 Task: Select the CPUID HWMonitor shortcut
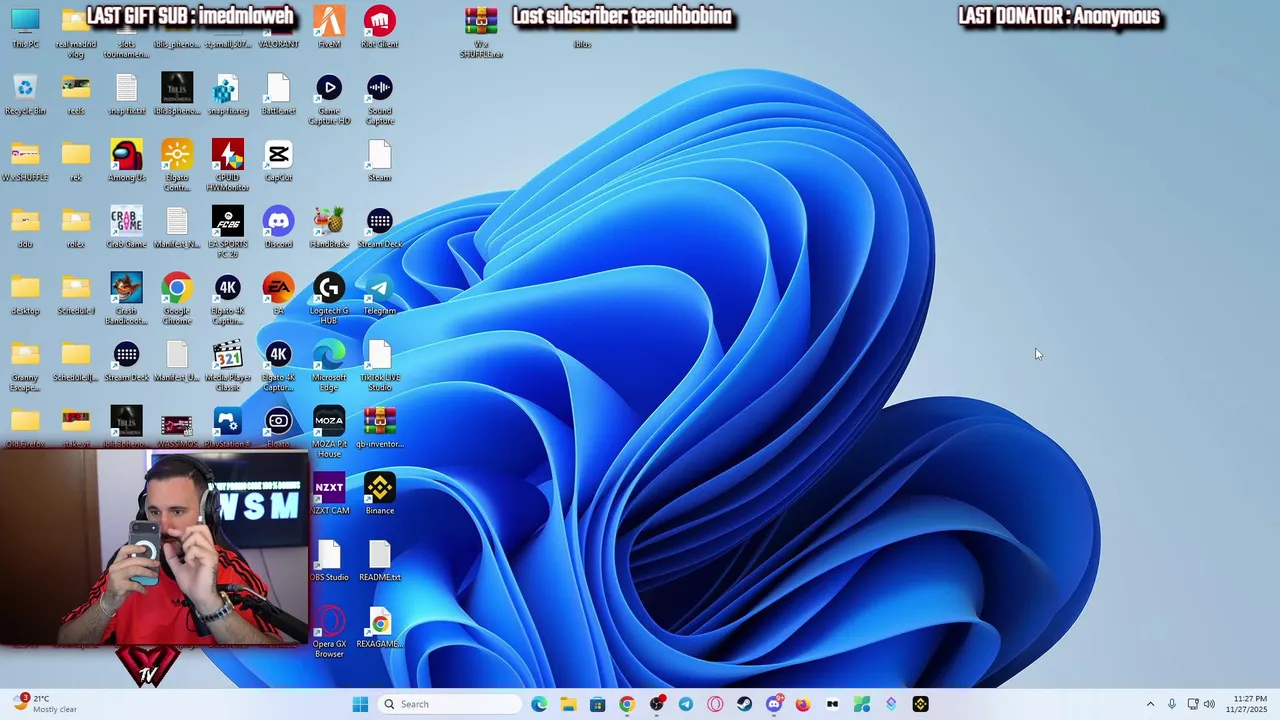tap(228, 166)
